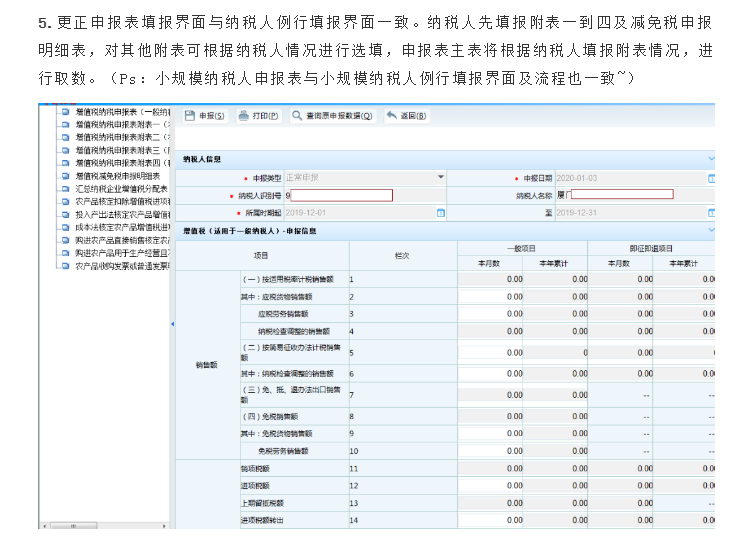This screenshot has height=555, width=755.
Task: Select 增值税纳税申报表附表一 in the tree
Action: [x=122, y=125]
